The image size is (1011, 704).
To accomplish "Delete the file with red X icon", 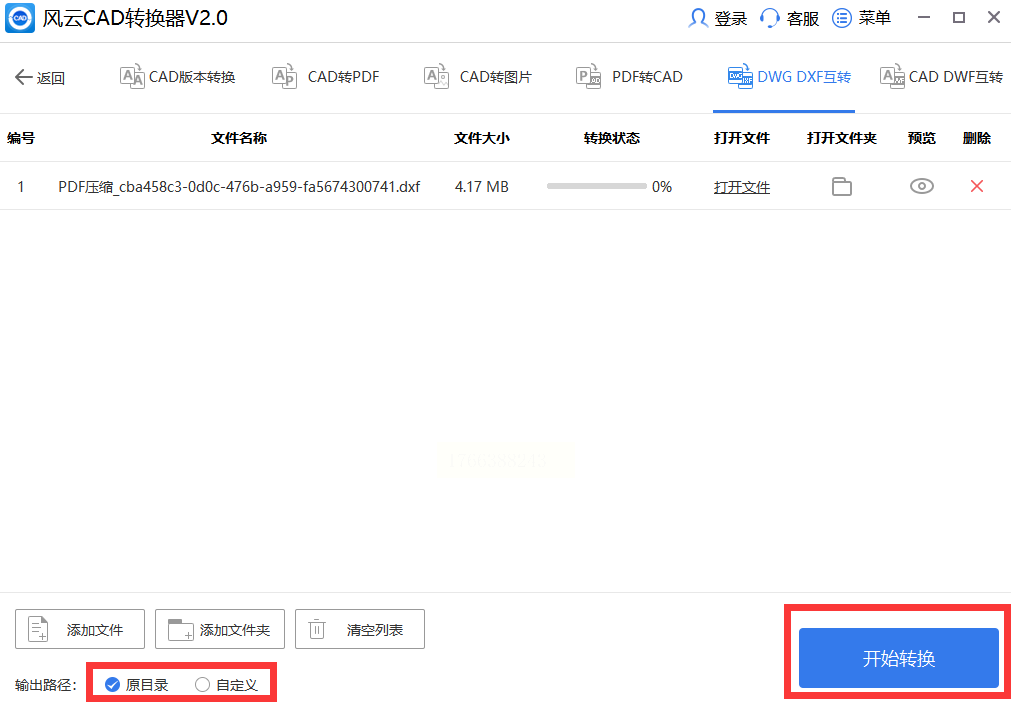I will [977, 186].
